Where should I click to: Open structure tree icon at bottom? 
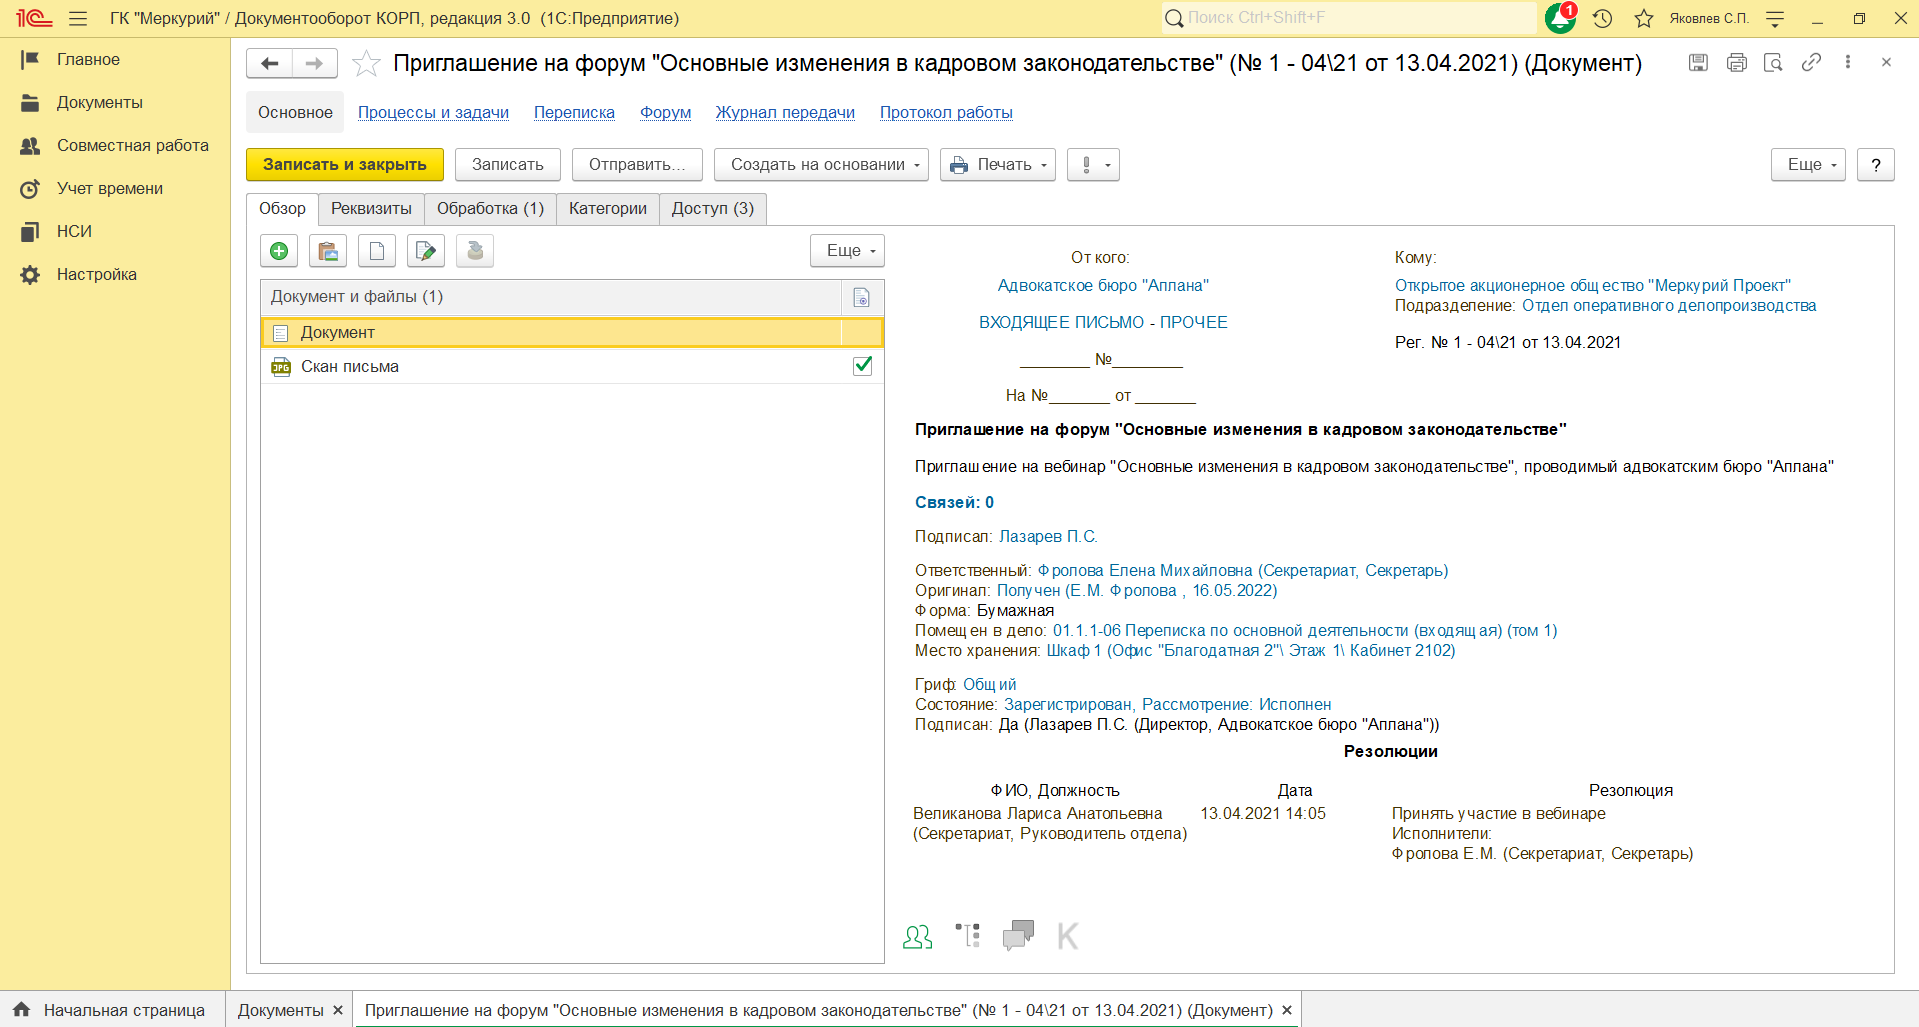[967, 935]
